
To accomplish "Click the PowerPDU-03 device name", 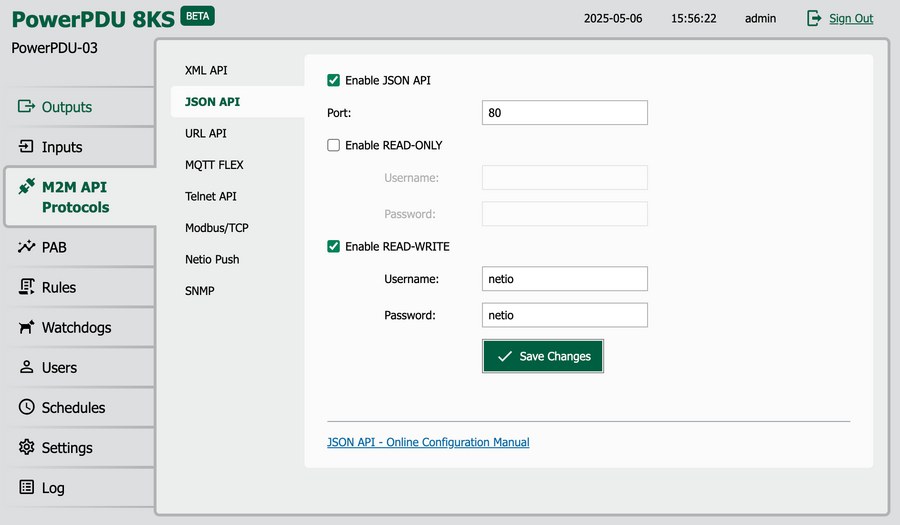I will tap(55, 48).
